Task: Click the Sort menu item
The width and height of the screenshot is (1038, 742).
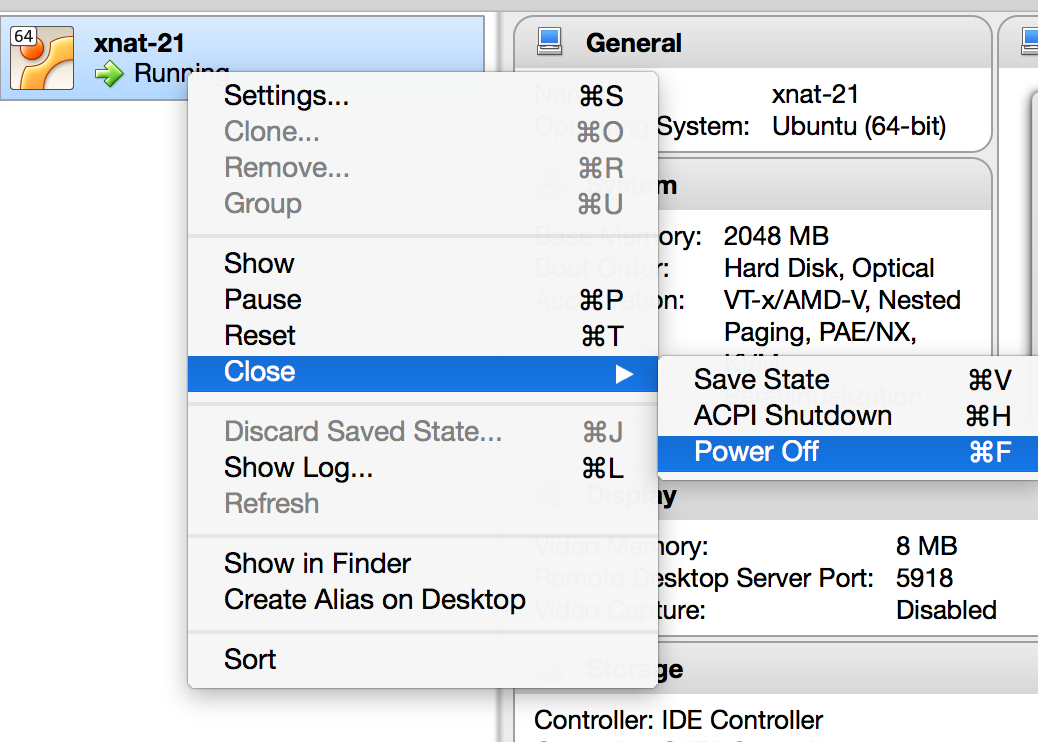Action: click(x=250, y=660)
